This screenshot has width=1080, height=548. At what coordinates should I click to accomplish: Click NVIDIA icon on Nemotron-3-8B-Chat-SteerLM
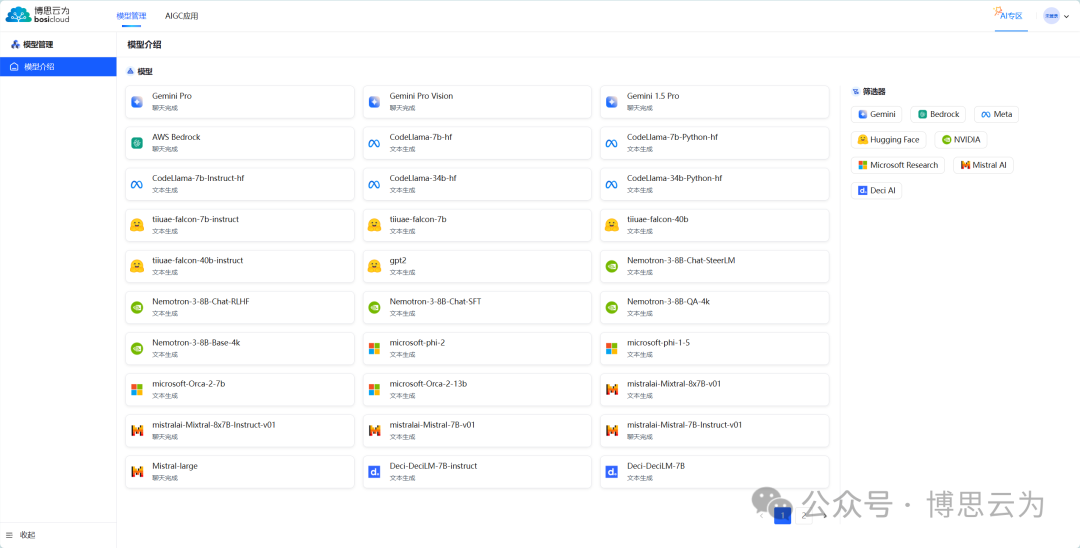click(612, 266)
